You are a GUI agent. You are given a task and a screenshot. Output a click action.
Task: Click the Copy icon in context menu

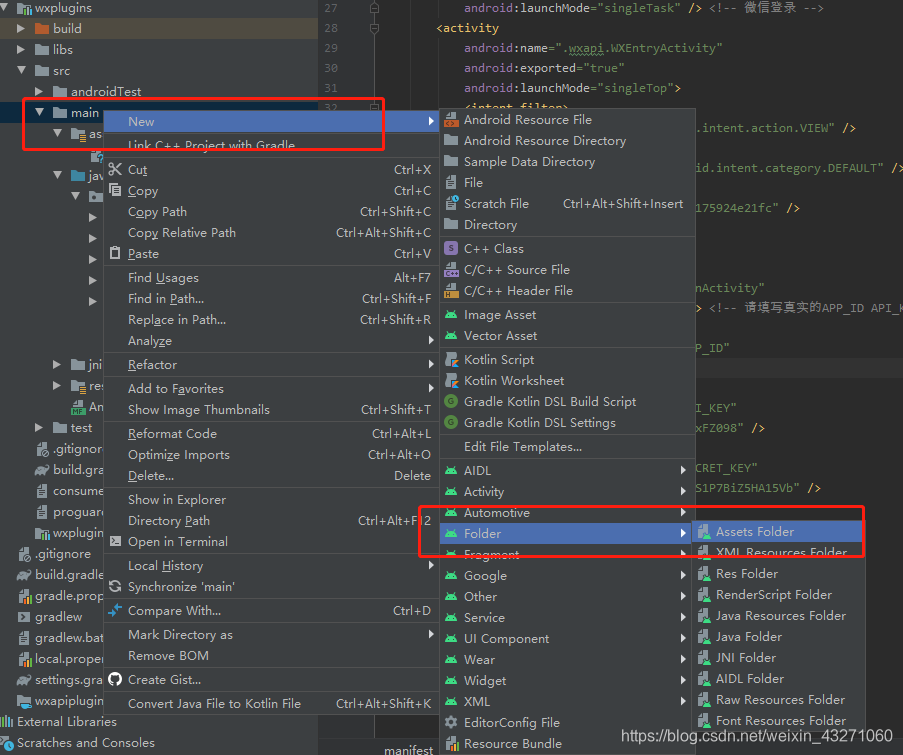pos(115,190)
